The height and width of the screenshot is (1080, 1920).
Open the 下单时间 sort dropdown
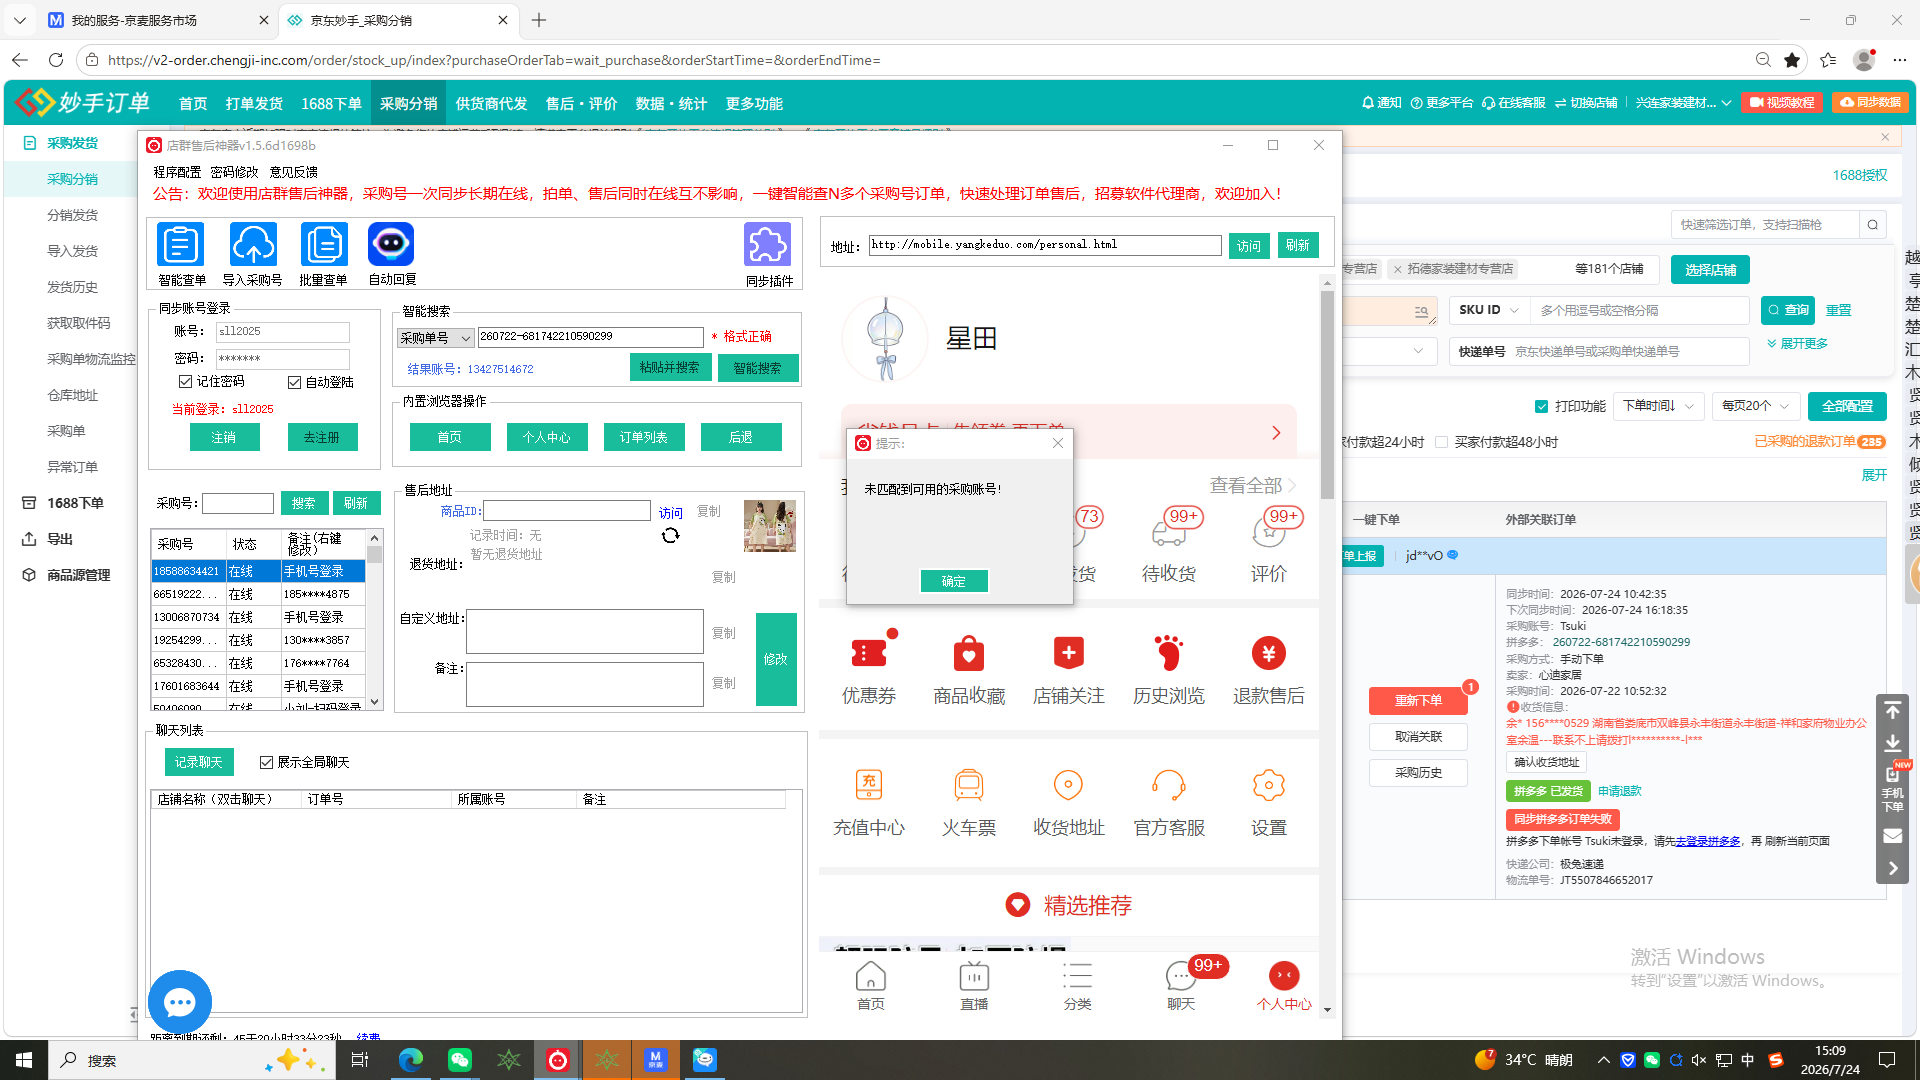click(x=1658, y=406)
